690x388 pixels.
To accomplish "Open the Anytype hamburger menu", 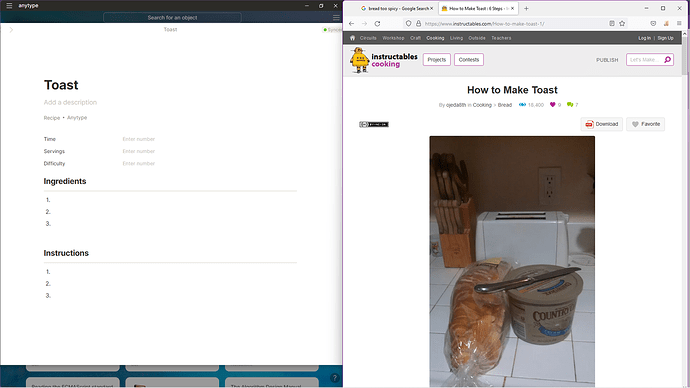I will click(9, 6).
